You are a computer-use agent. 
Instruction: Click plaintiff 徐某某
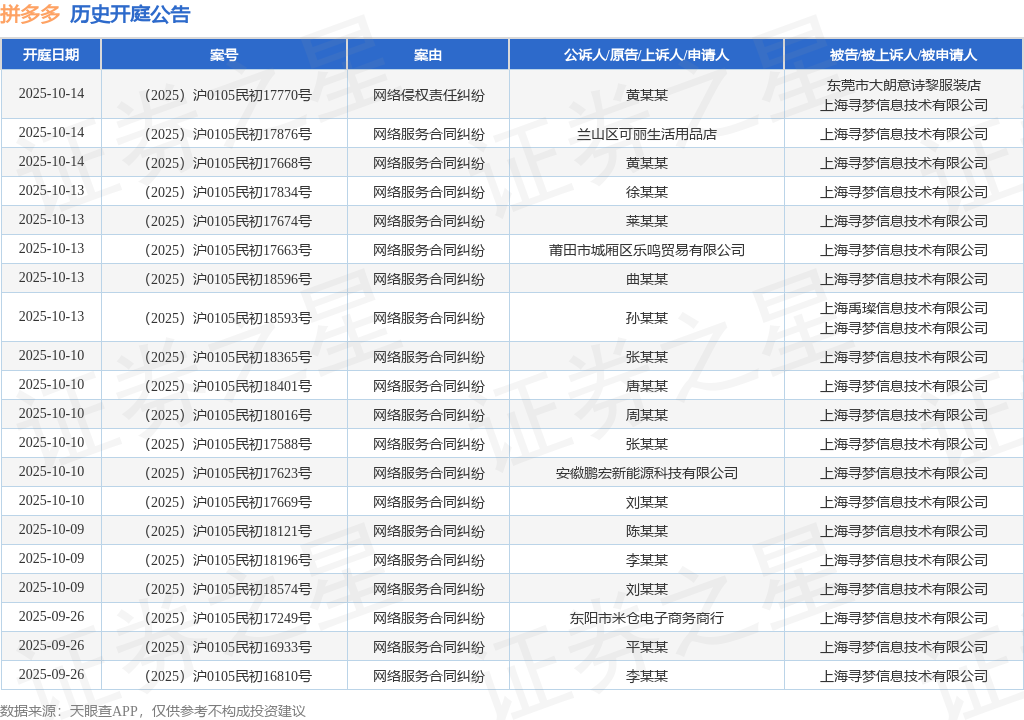(x=647, y=192)
